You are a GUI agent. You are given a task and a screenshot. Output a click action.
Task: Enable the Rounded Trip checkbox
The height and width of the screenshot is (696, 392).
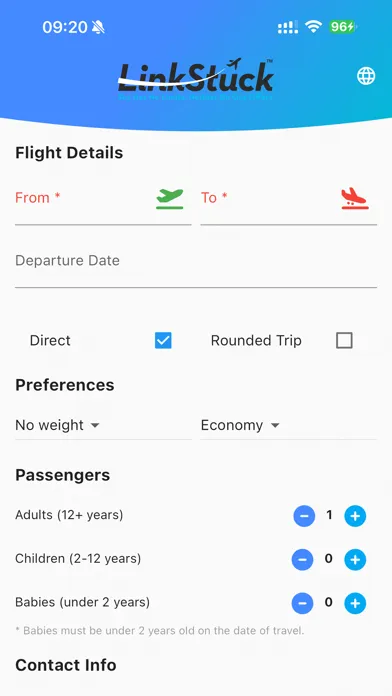[x=344, y=340]
